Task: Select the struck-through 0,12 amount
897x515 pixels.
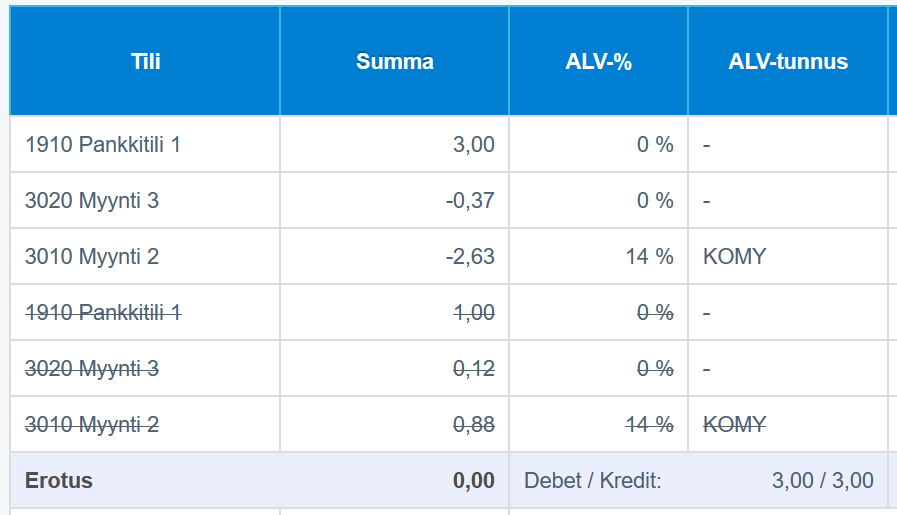Action: click(473, 369)
